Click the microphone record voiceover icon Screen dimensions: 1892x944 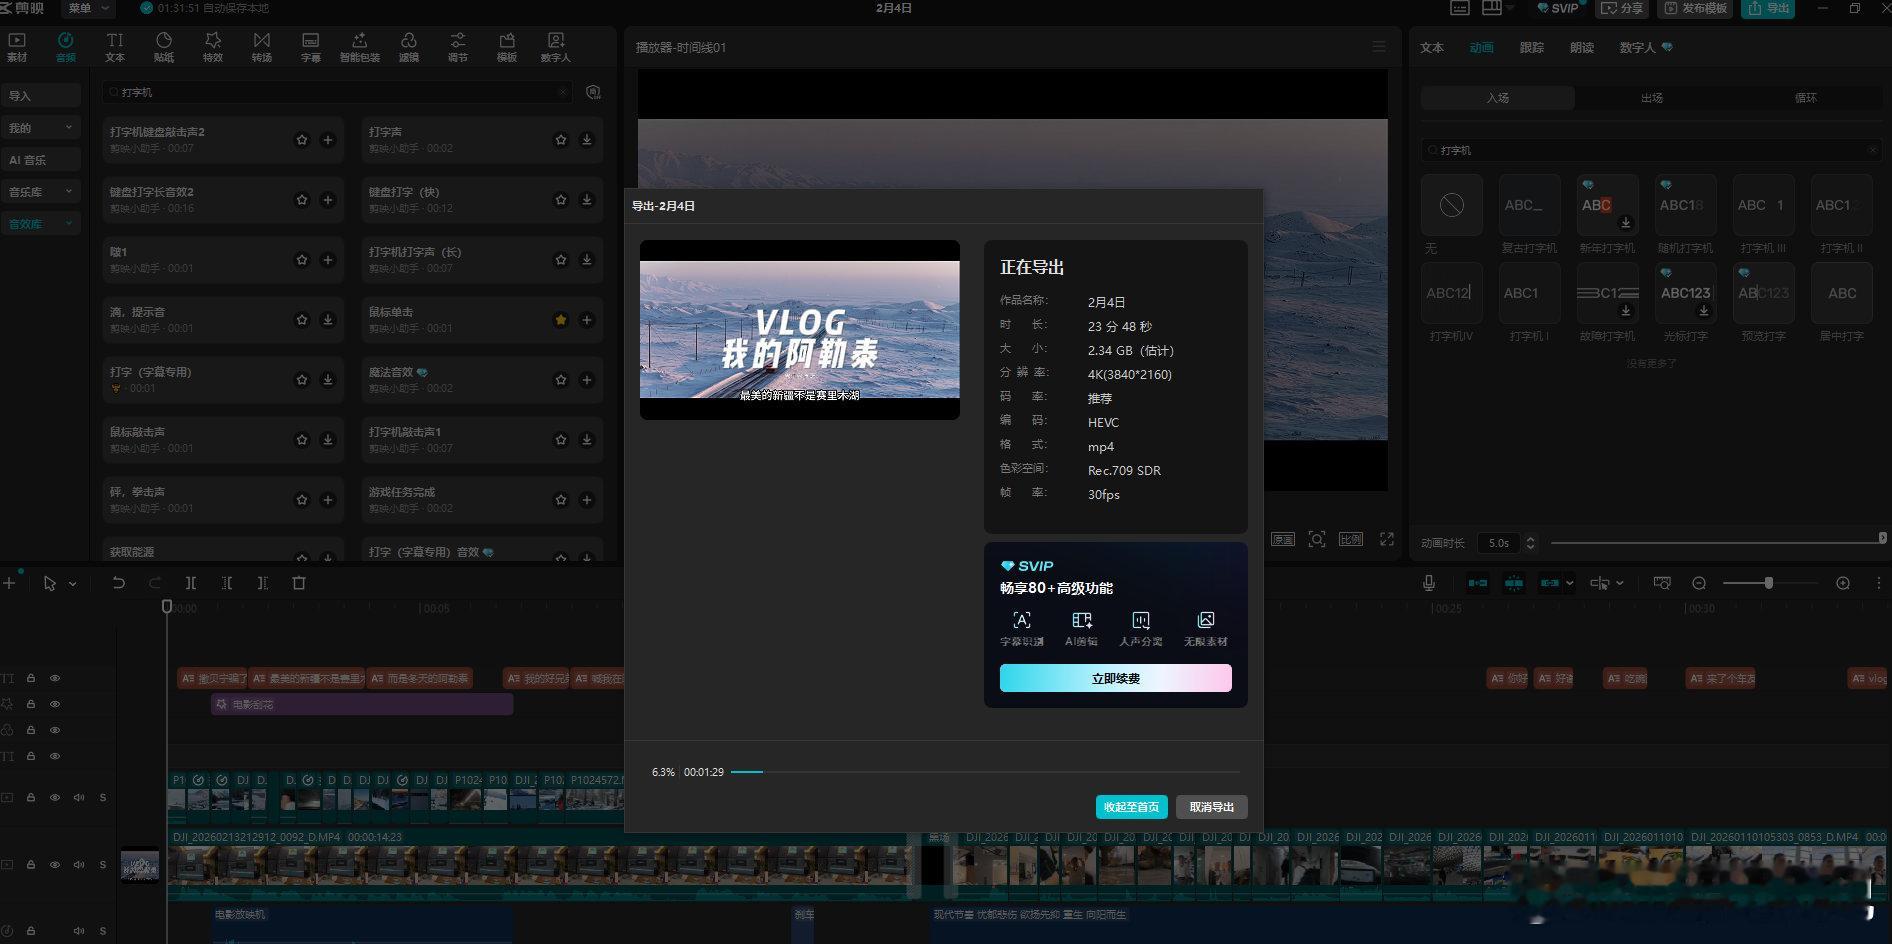(x=1429, y=583)
